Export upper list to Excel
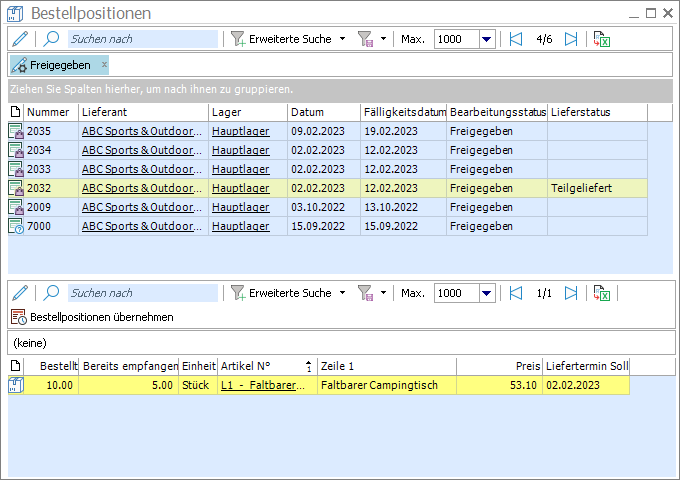This screenshot has width=680, height=480. 601,39
